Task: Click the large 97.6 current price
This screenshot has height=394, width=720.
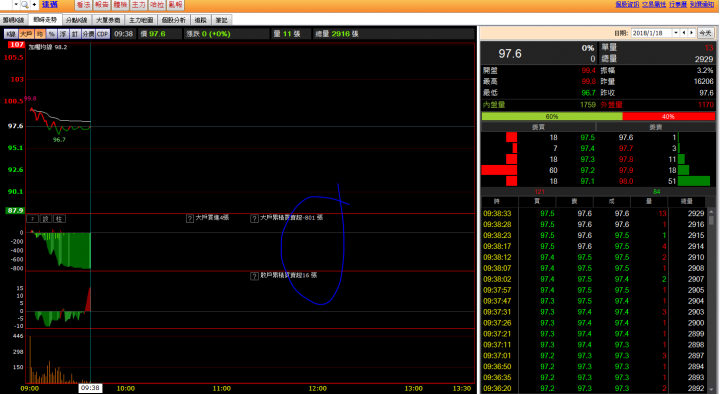Action: click(x=510, y=54)
